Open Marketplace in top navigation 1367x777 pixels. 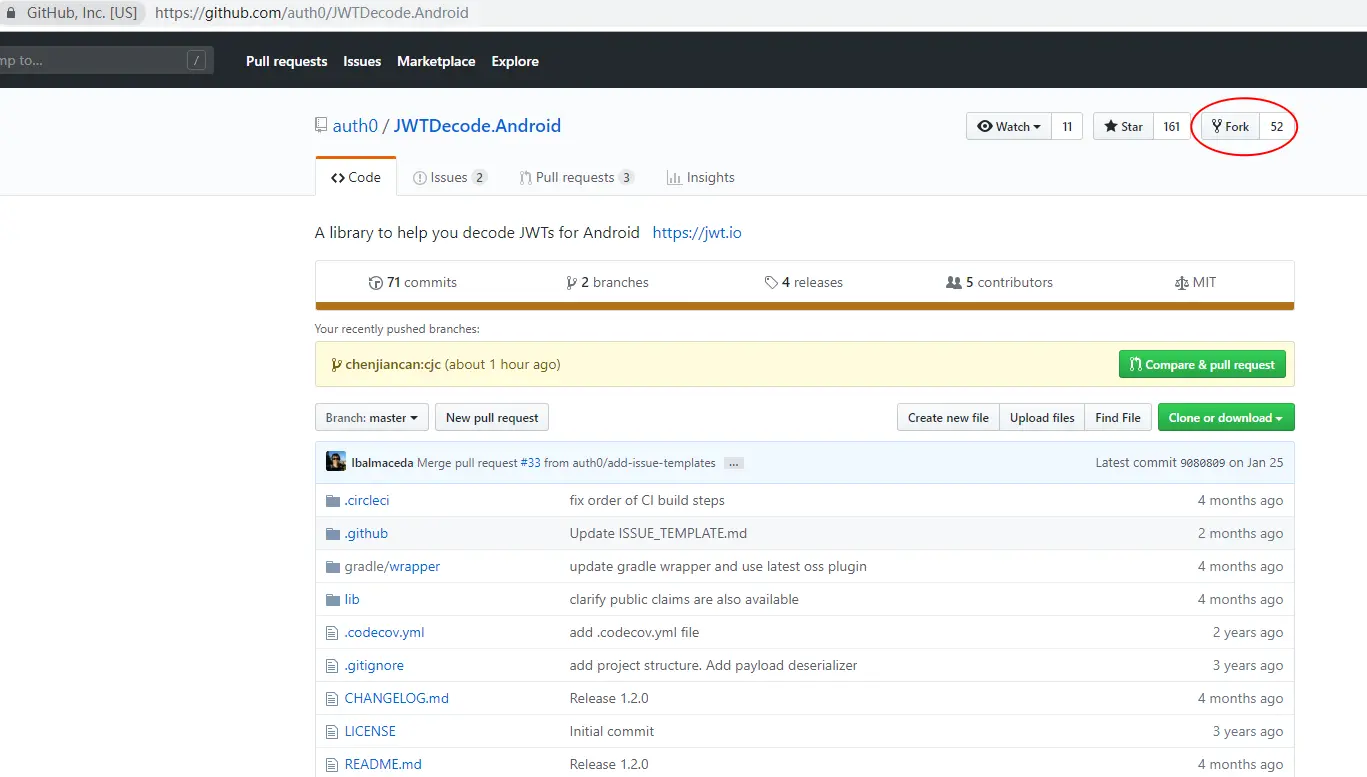click(x=436, y=61)
